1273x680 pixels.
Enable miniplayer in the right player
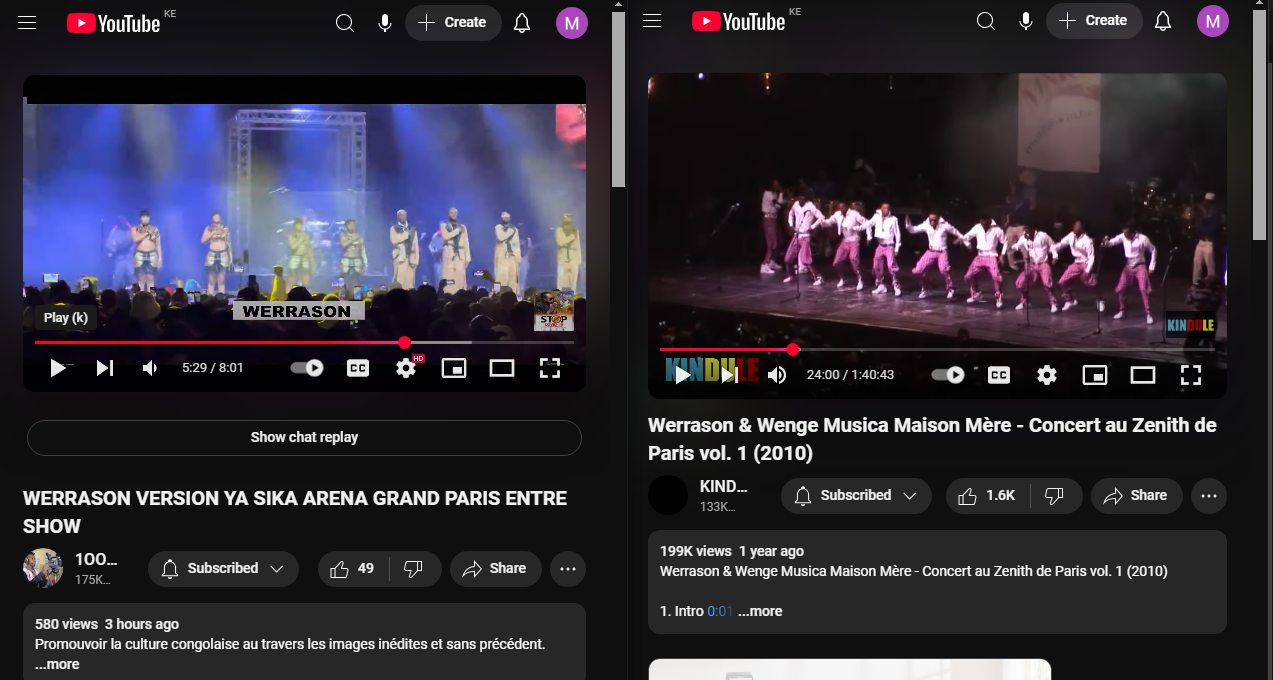[1095, 375]
